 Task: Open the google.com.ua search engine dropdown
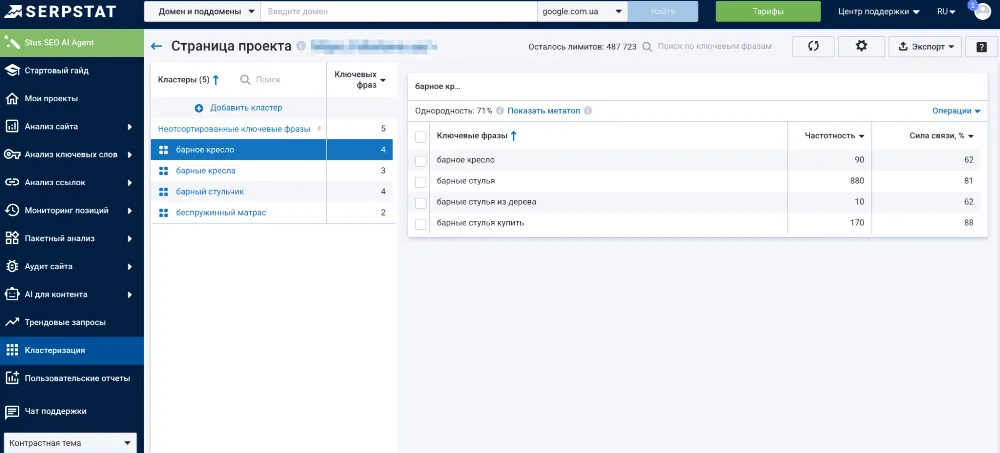[x=582, y=11]
